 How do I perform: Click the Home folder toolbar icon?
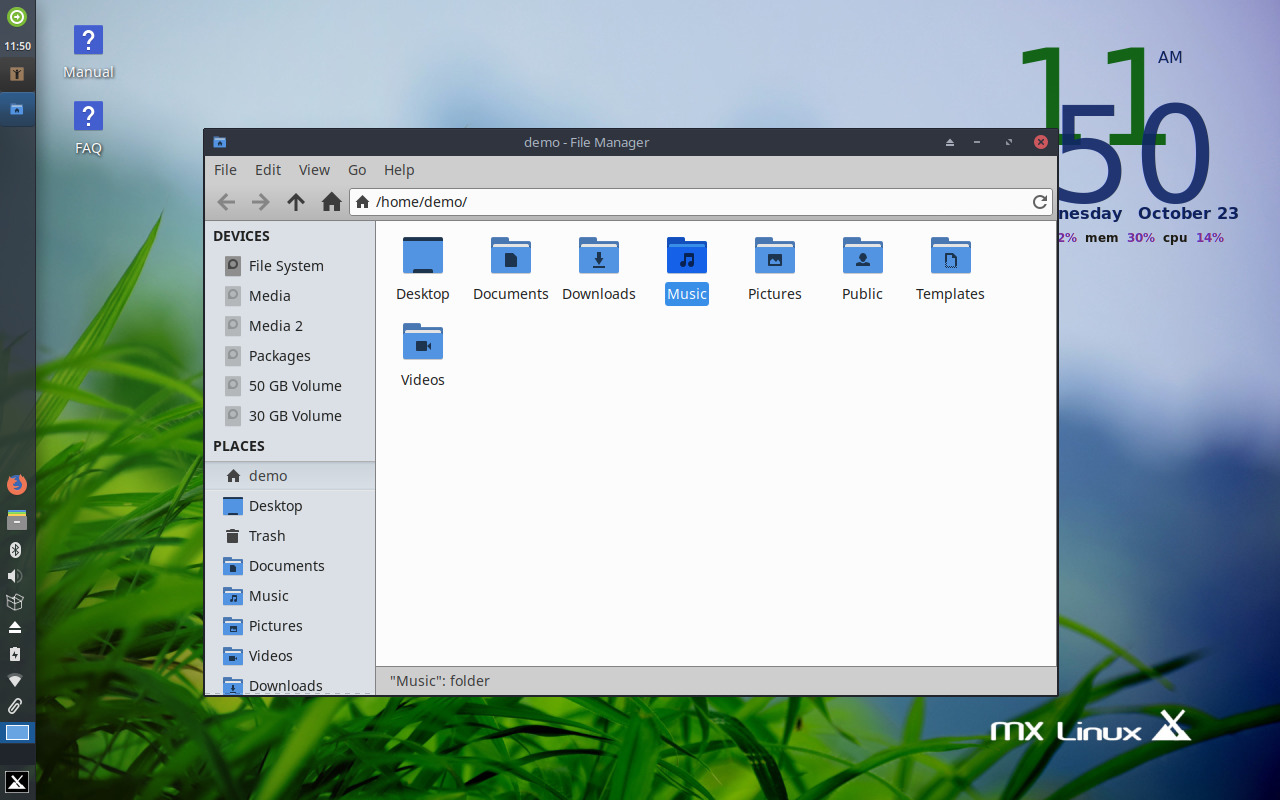click(x=332, y=202)
